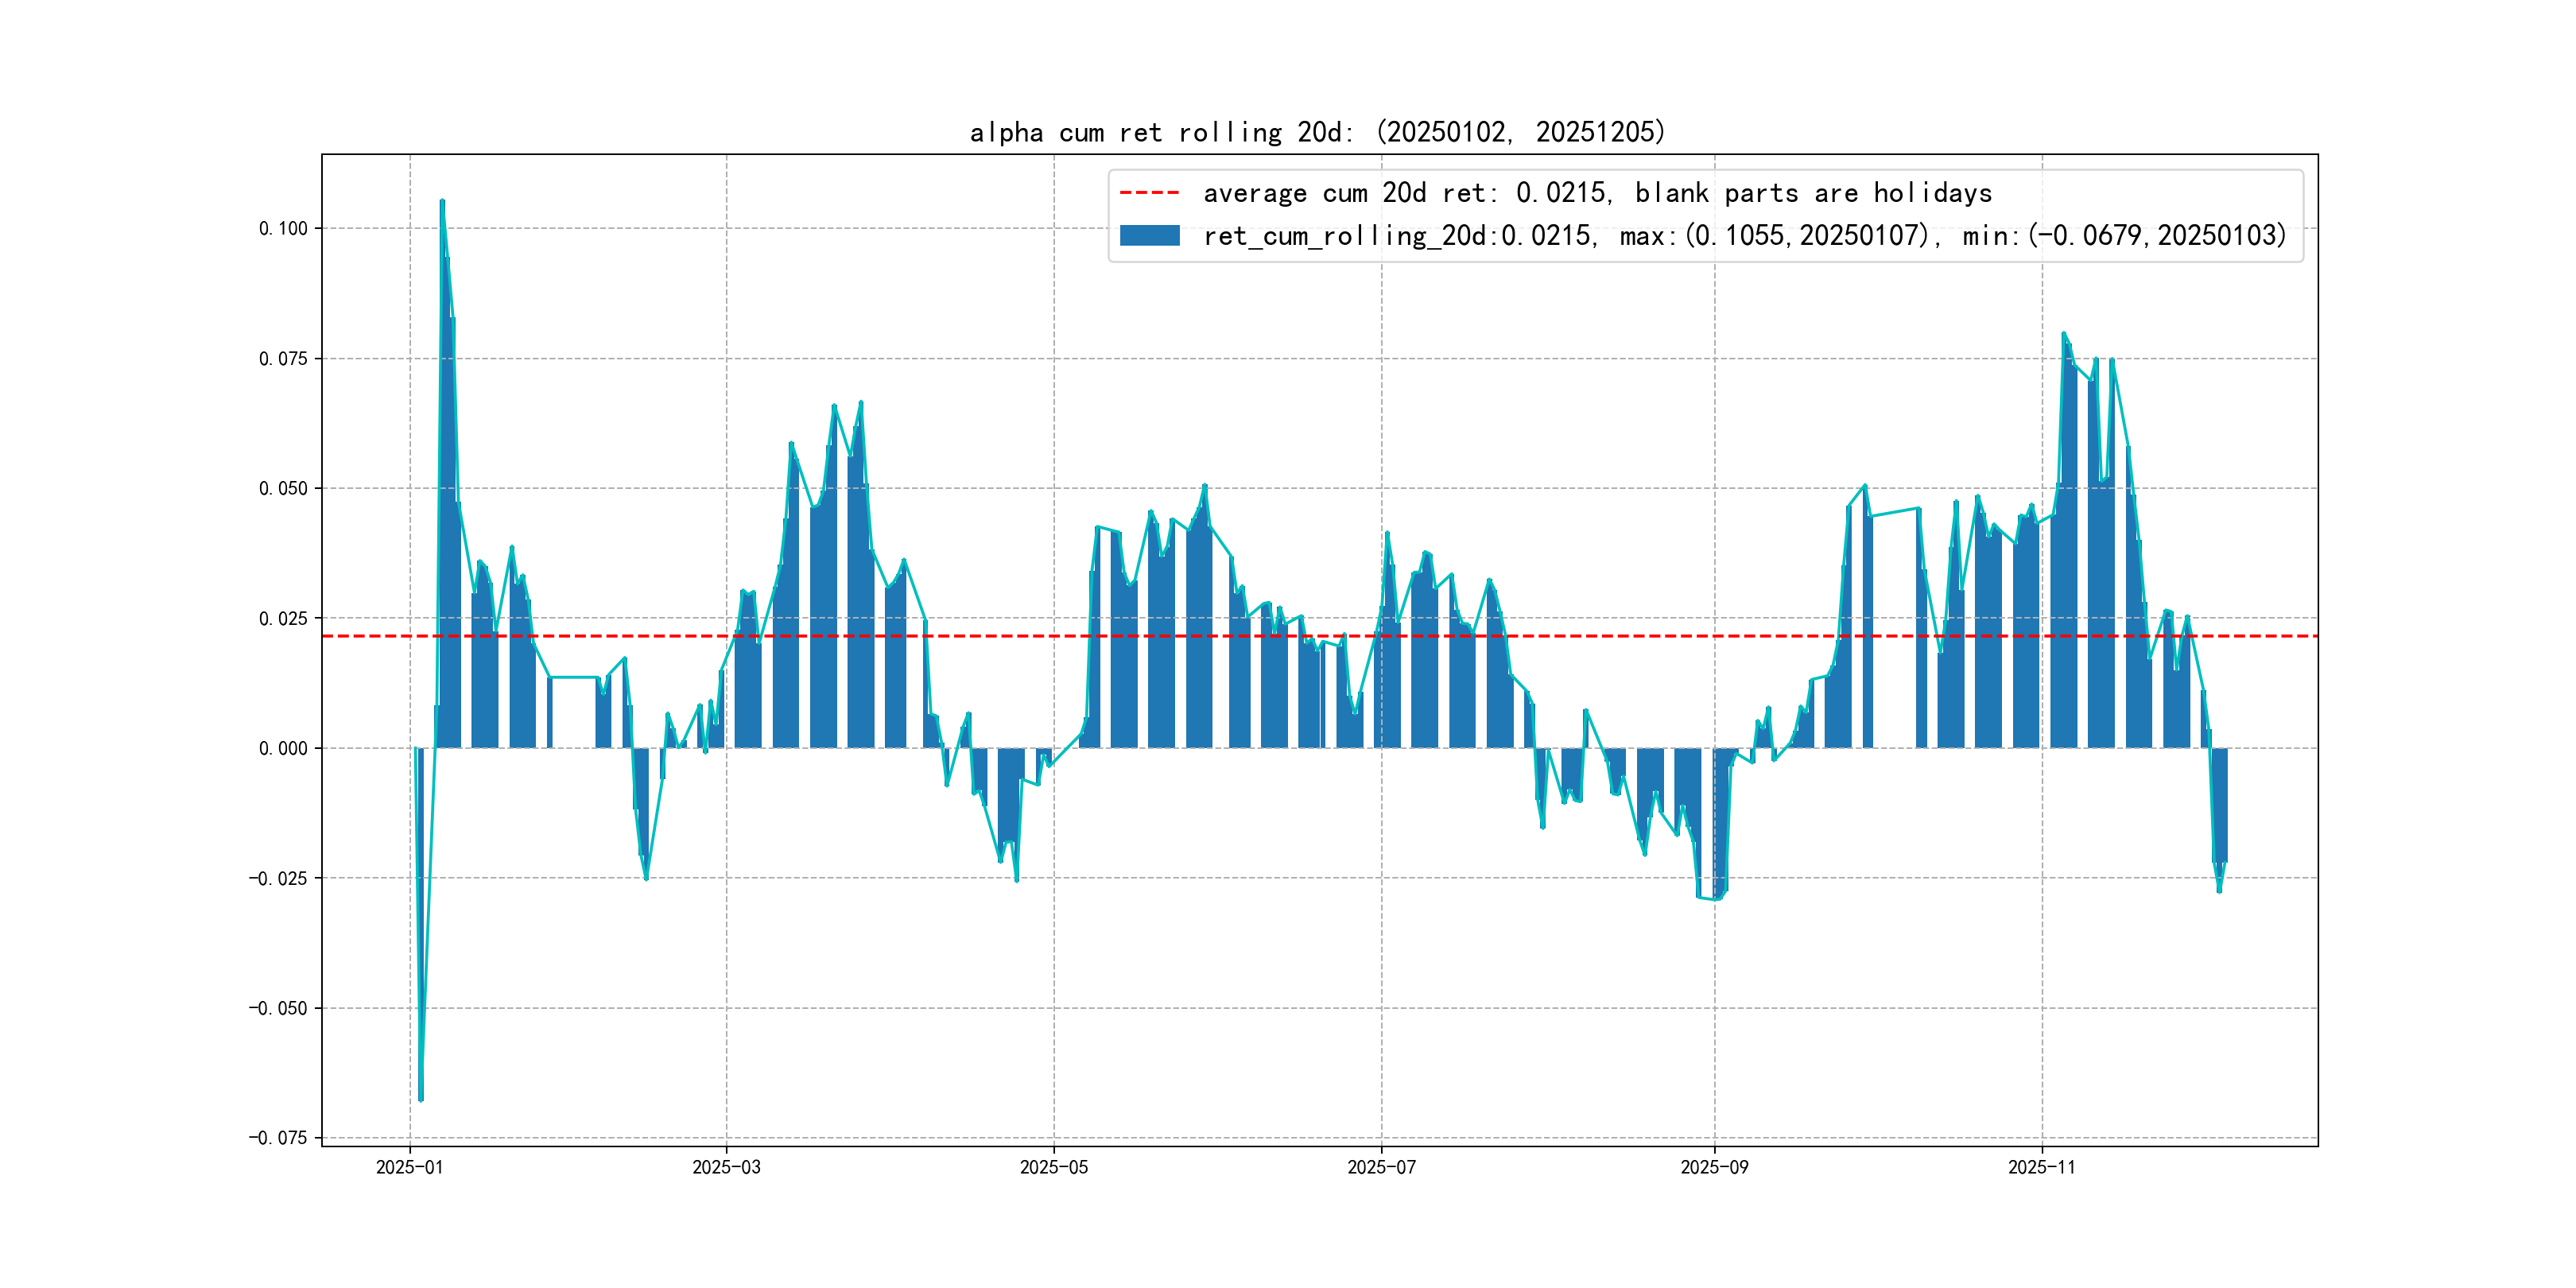Click the 0.050 y-axis tick label

pyautogui.click(x=283, y=489)
